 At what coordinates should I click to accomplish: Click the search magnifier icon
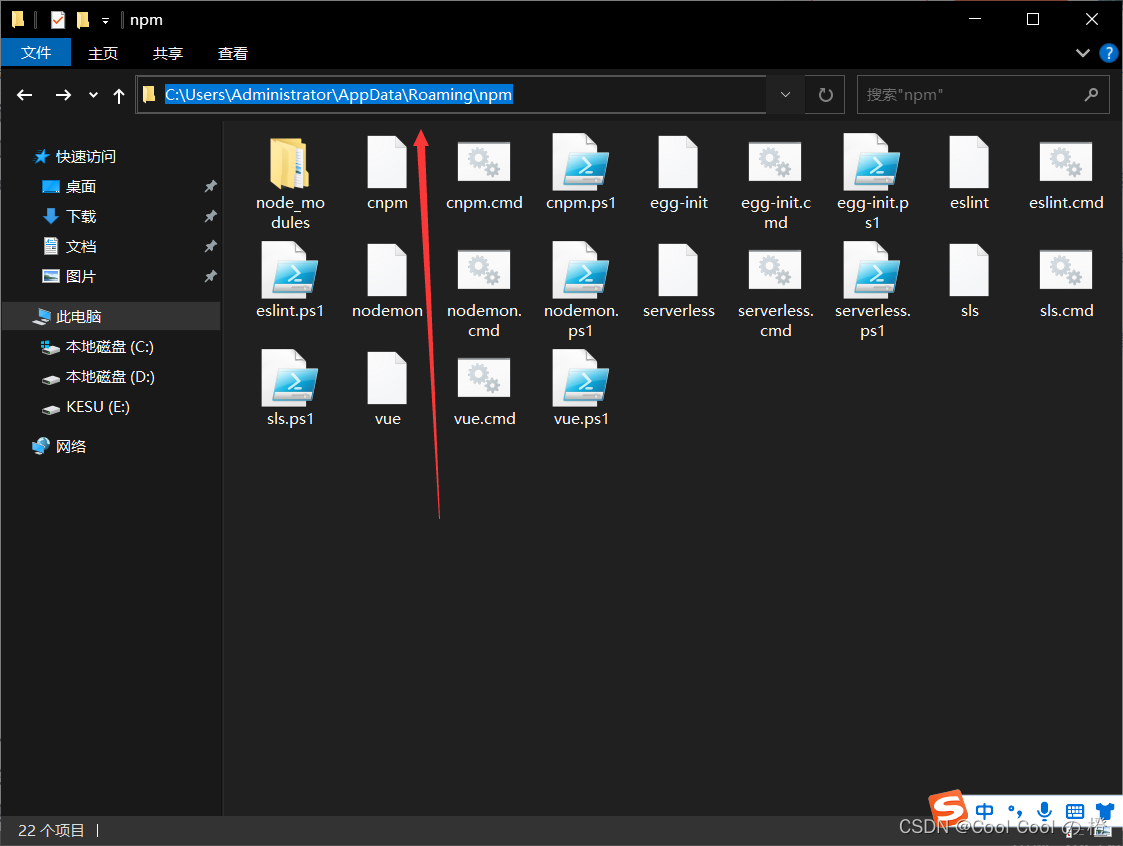point(1091,95)
